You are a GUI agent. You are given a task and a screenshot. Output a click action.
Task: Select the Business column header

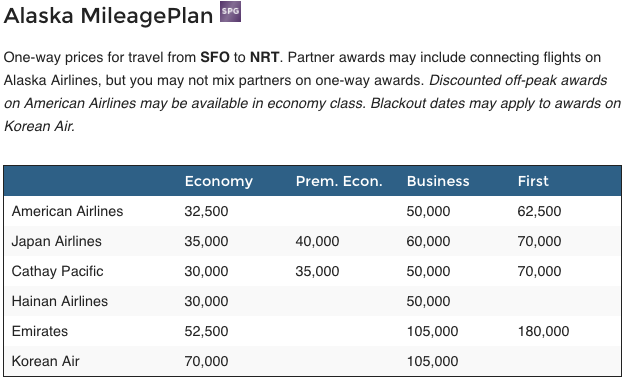click(x=438, y=181)
